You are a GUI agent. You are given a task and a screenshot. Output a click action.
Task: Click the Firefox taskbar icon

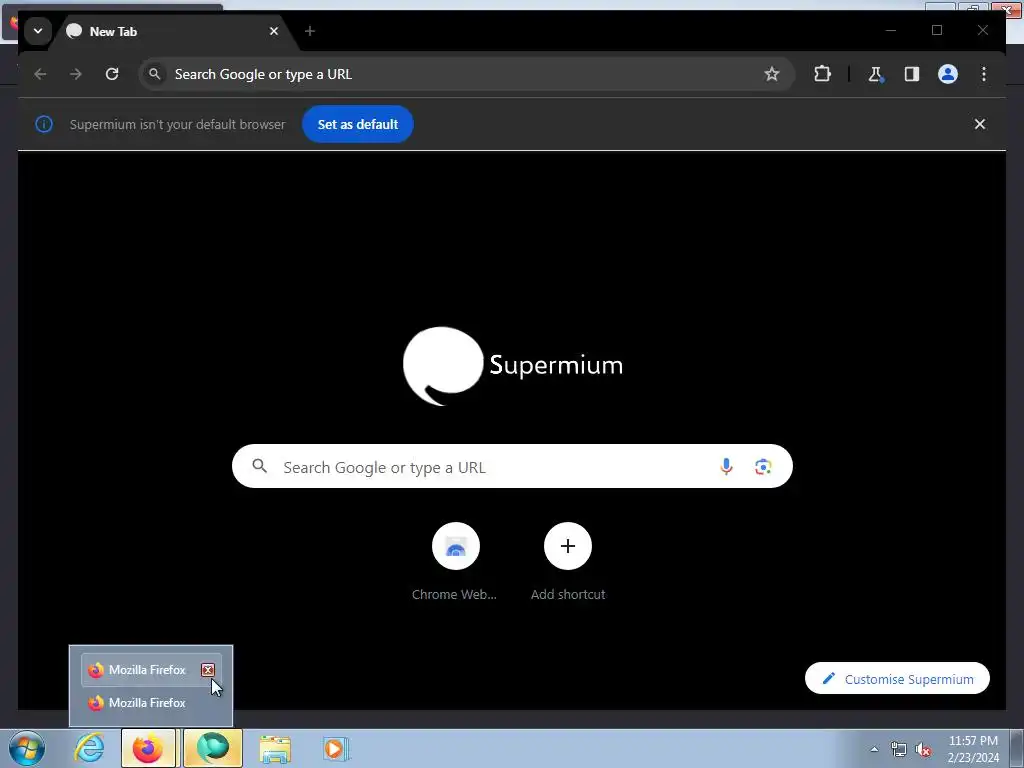click(x=148, y=748)
